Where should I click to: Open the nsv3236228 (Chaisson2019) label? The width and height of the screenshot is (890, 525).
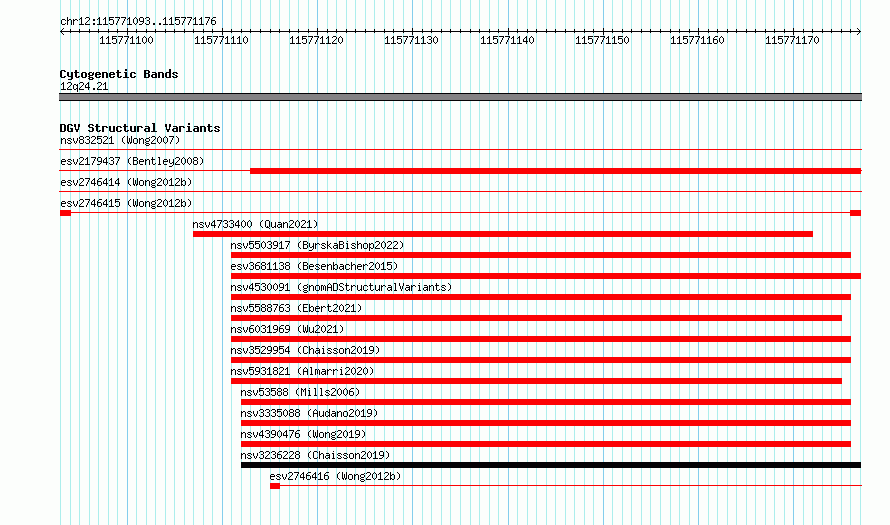click(315, 455)
